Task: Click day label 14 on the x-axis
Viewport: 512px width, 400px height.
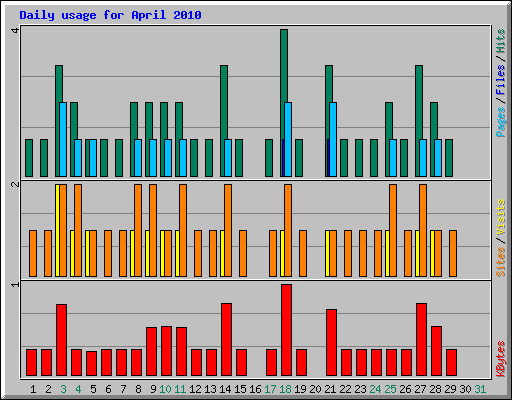Action: (x=225, y=389)
